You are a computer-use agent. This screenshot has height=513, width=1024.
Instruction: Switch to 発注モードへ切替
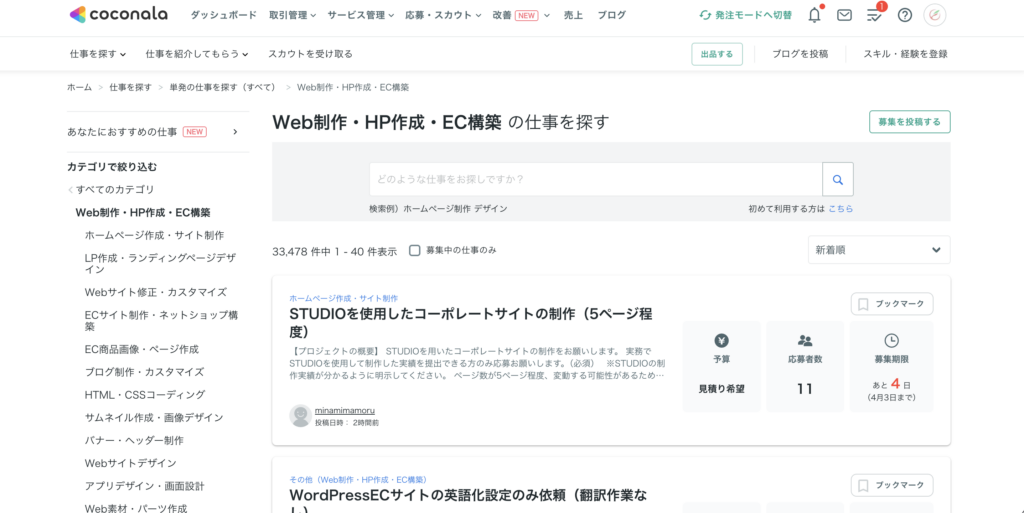pos(745,15)
